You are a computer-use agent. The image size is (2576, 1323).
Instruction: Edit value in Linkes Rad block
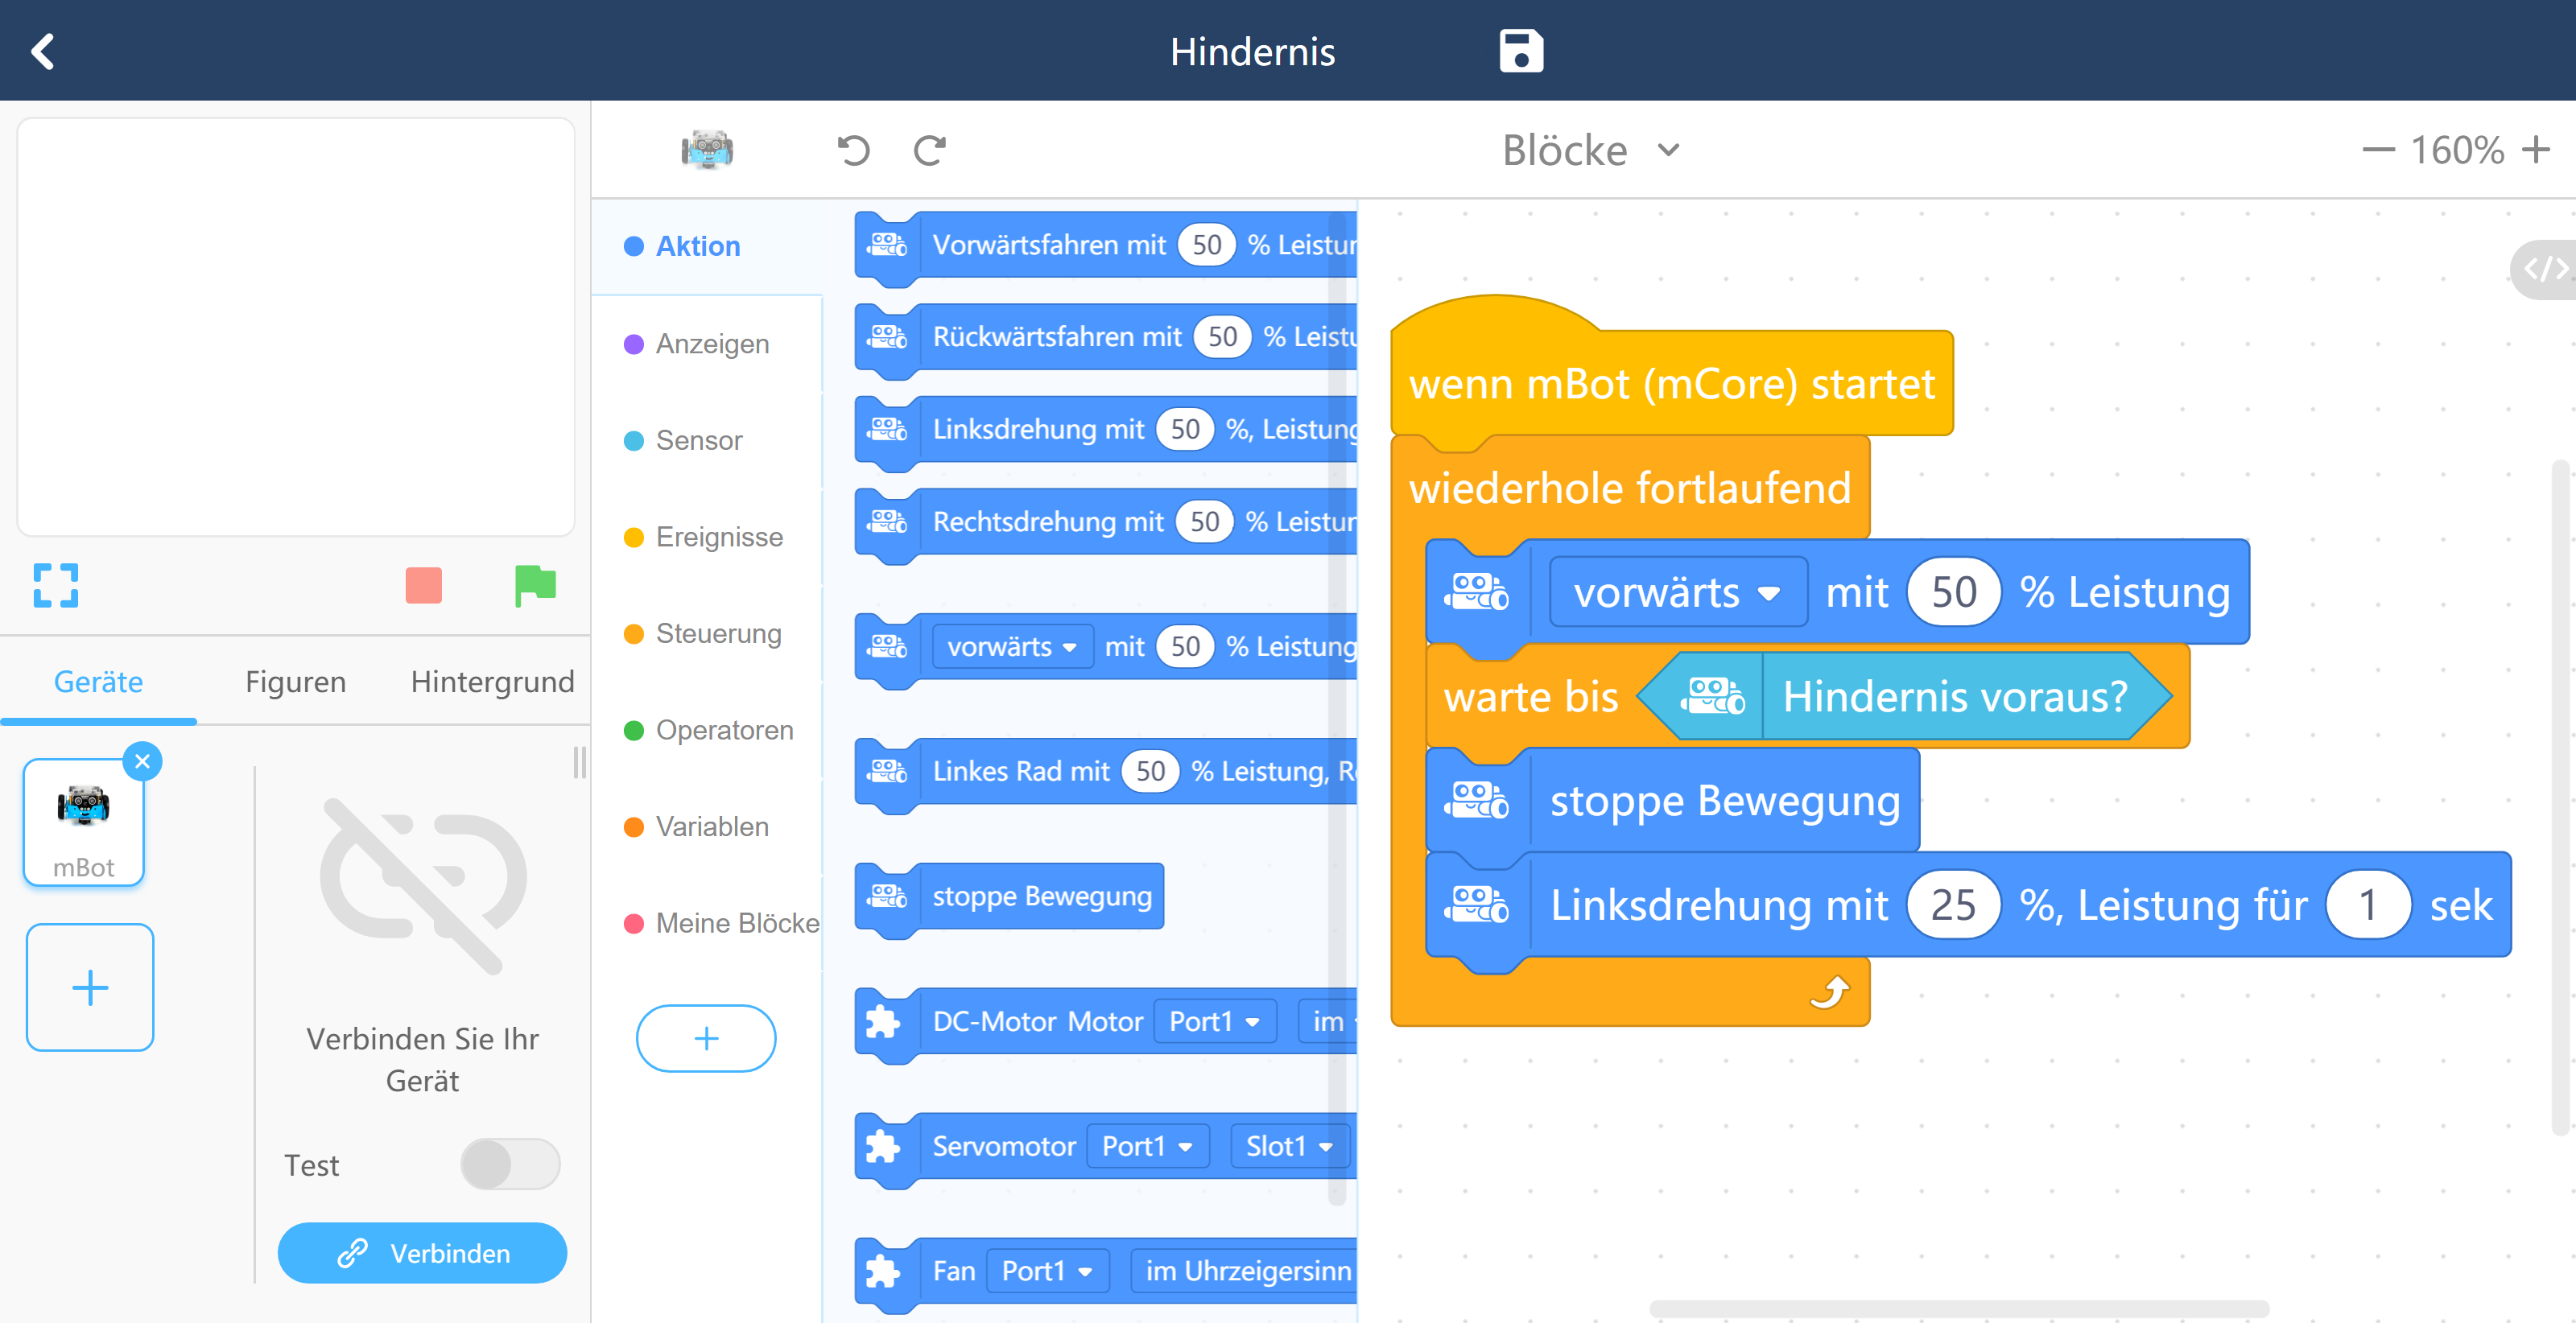click(1150, 771)
